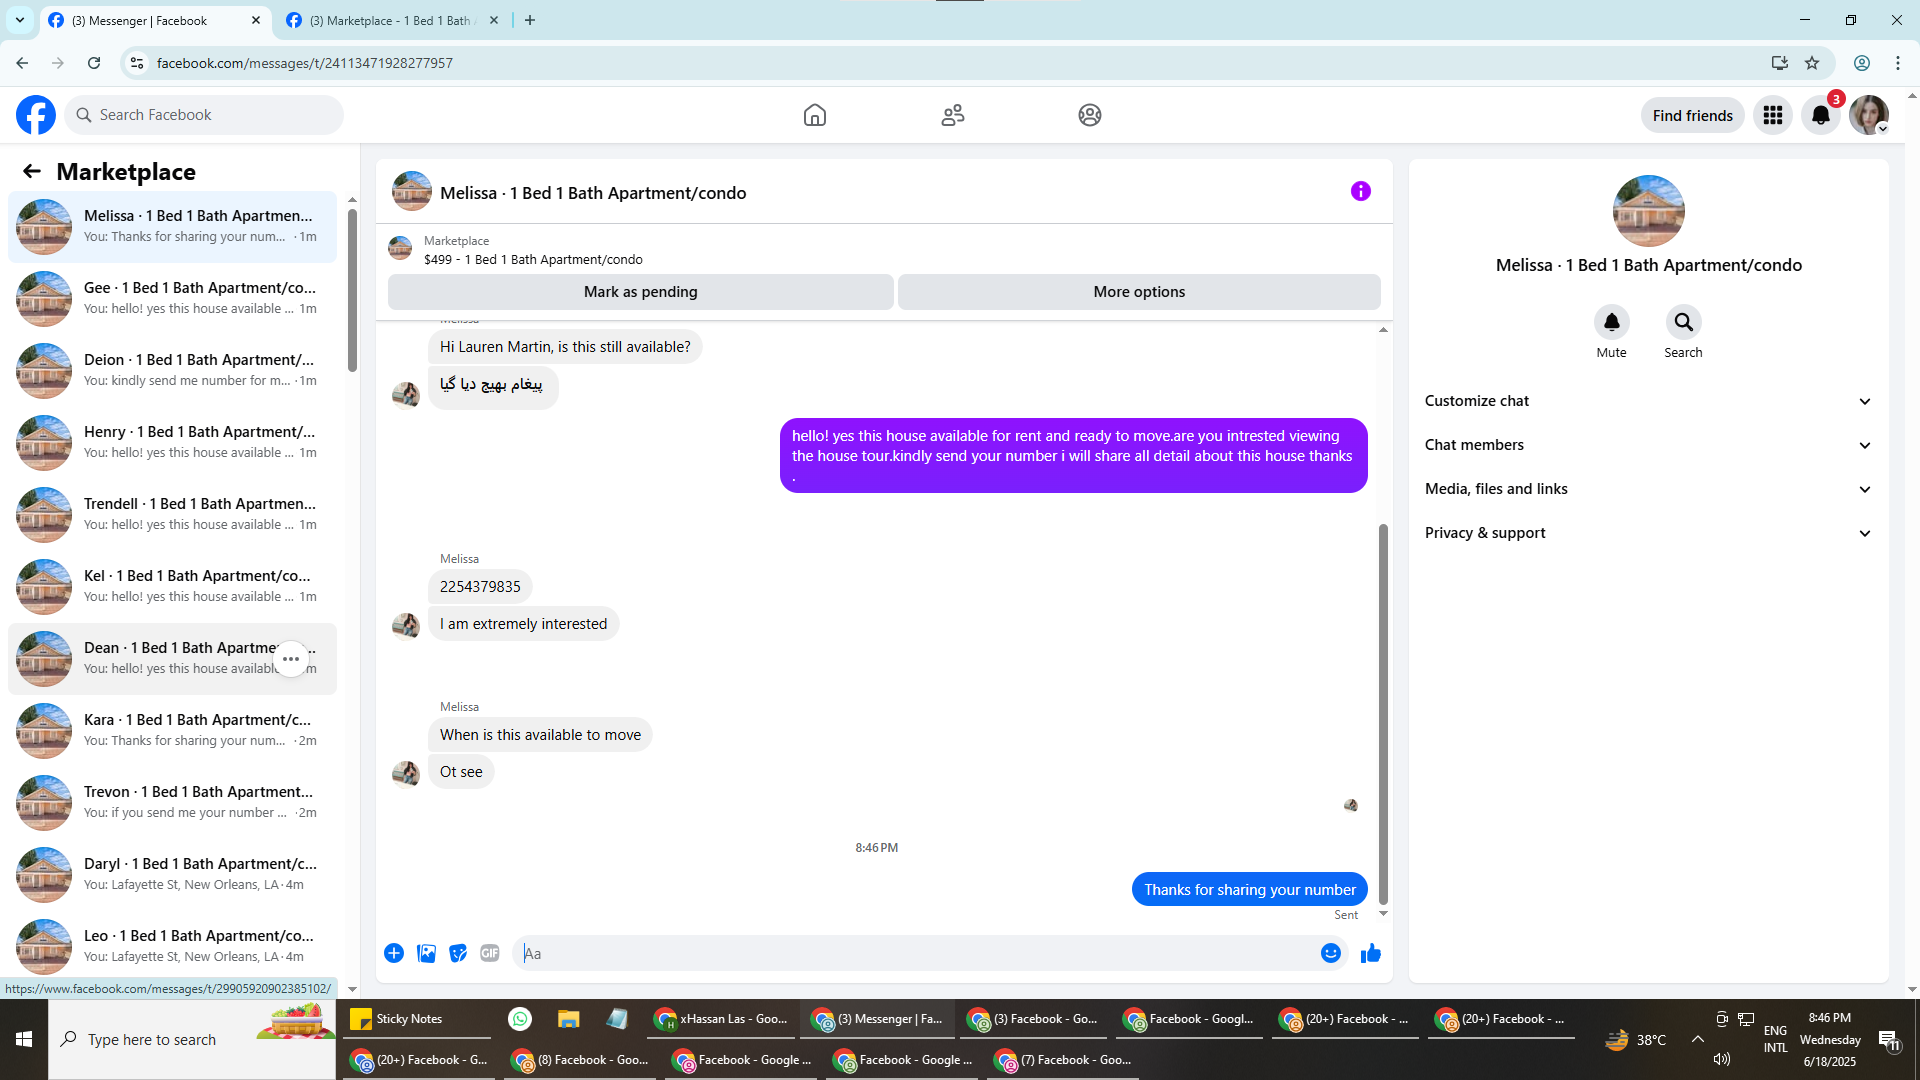Open options for the Dean conversation
The height and width of the screenshot is (1080, 1920).
coord(291,659)
